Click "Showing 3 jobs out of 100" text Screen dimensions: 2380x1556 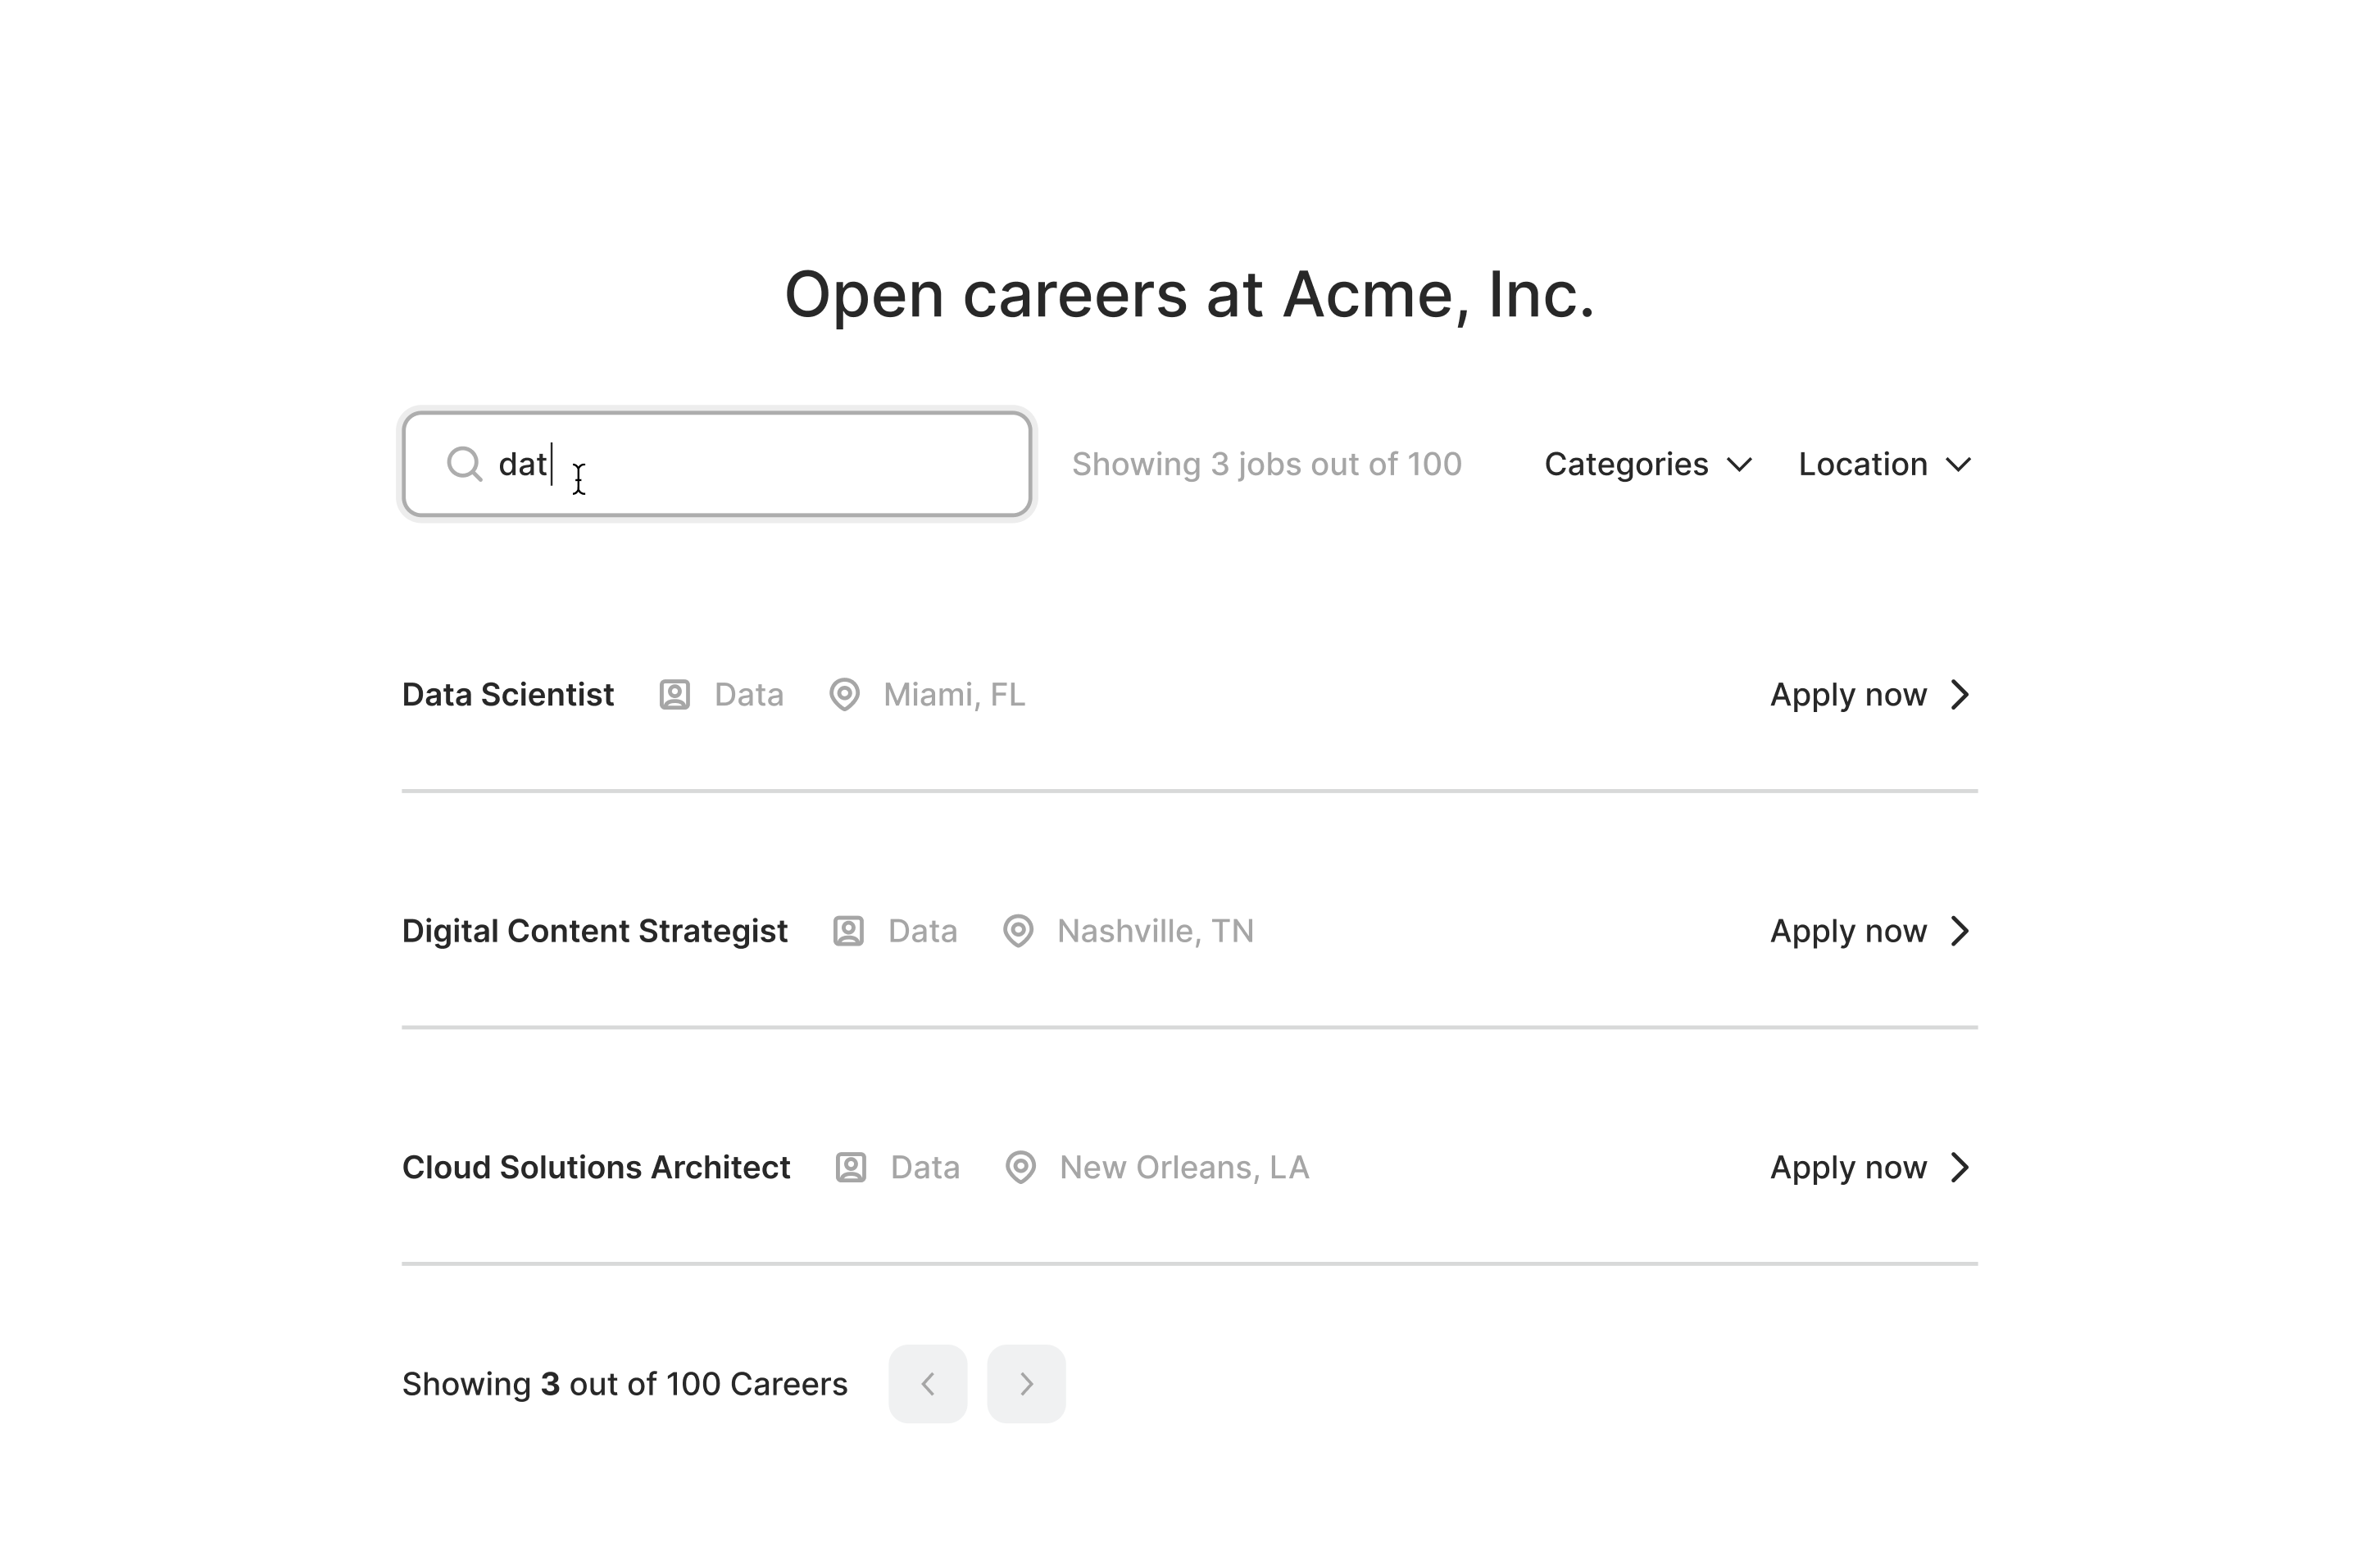point(1267,464)
